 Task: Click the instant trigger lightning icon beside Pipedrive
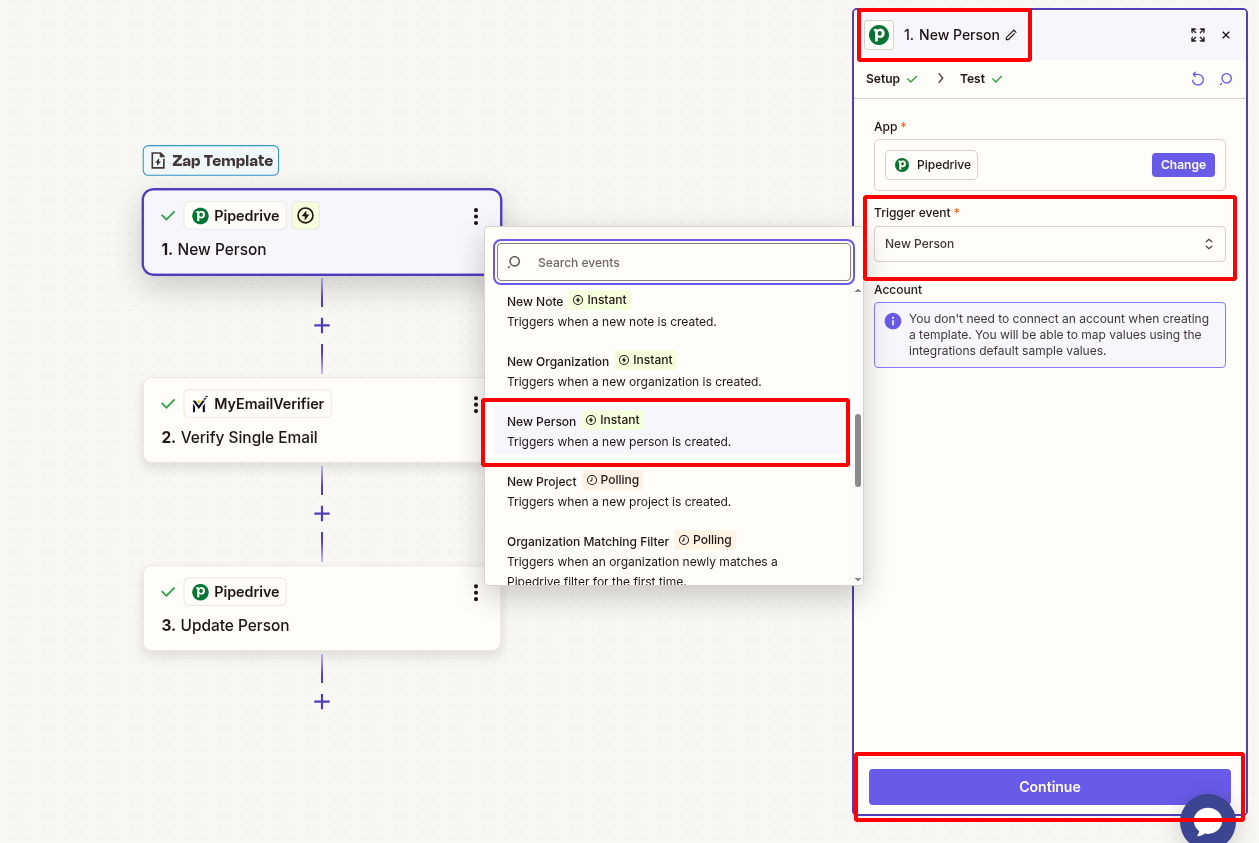pos(305,215)
